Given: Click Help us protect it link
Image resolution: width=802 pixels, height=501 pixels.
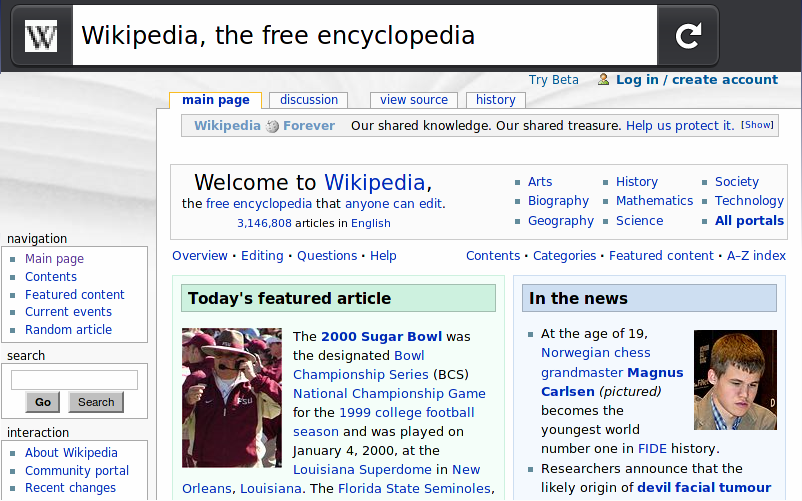Looking at the screenshot, I should (x=680, y=126).
